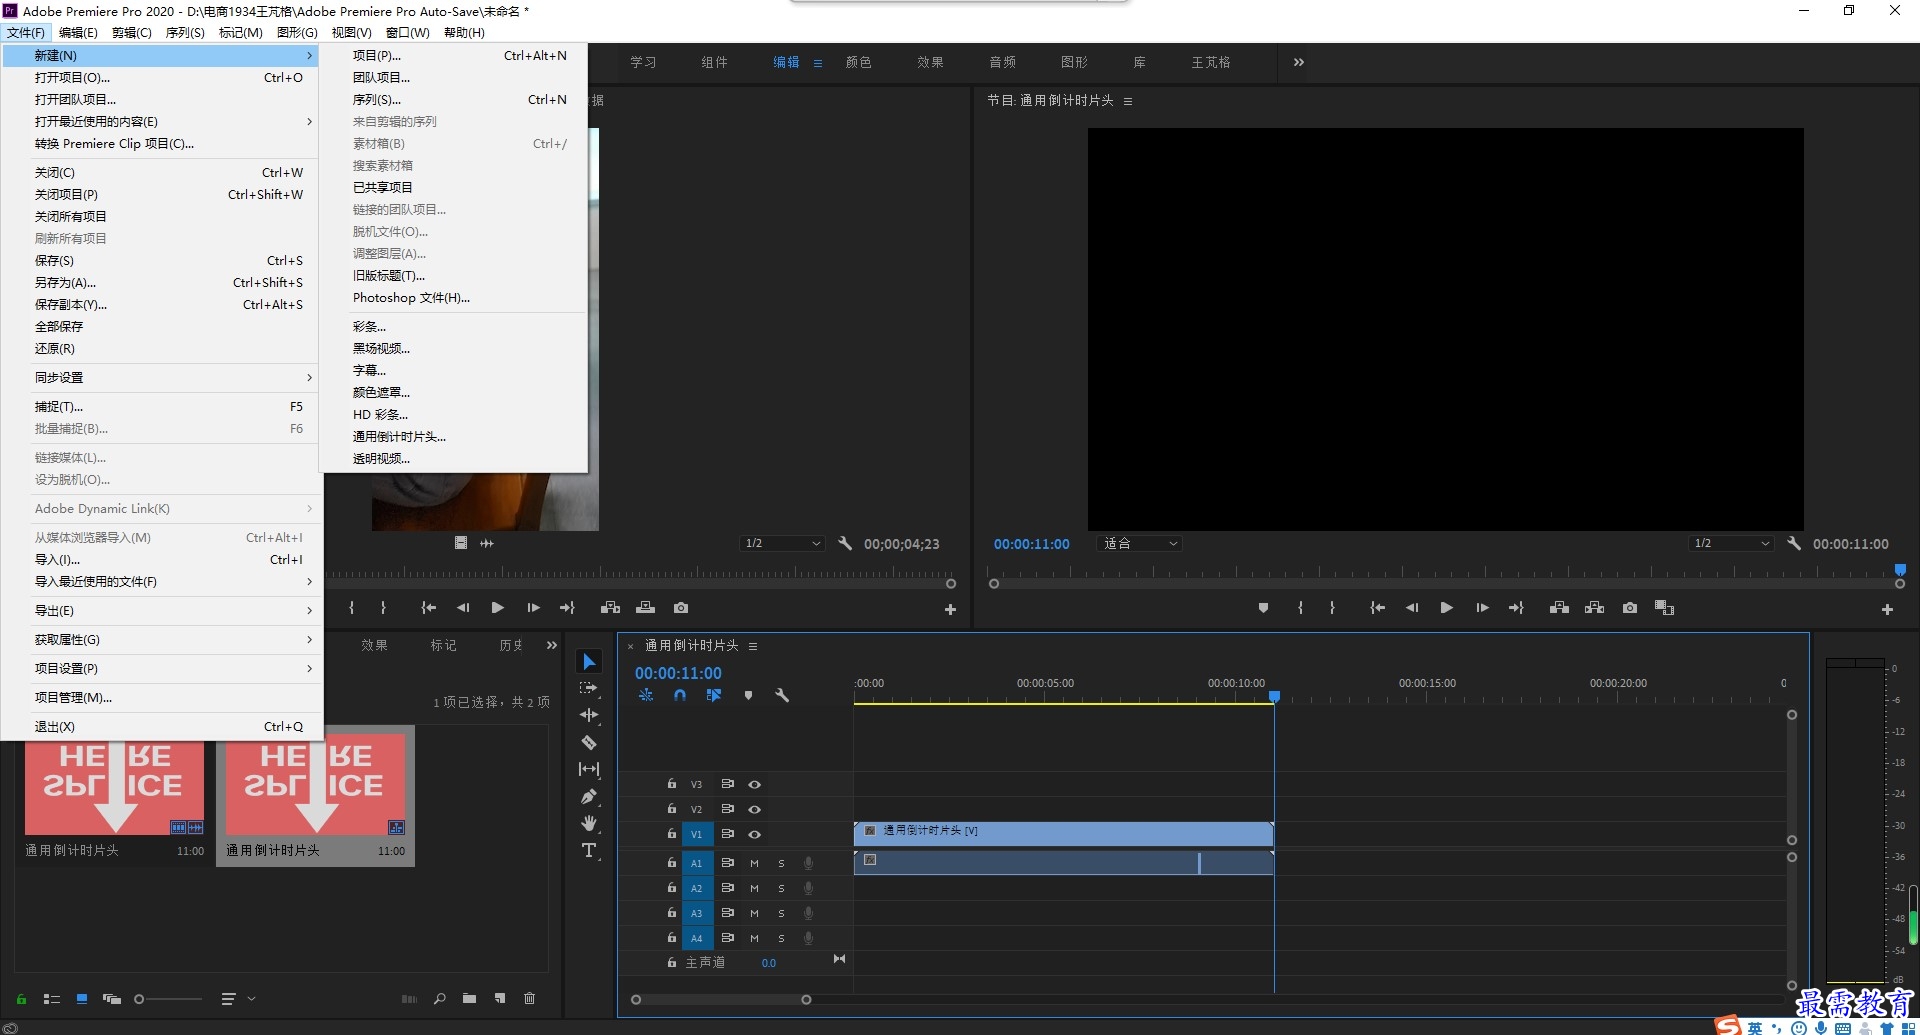Add marker in program monitor
Screen dimensions: 1920x1035
pyautogui.click(x=1263, y=608)
